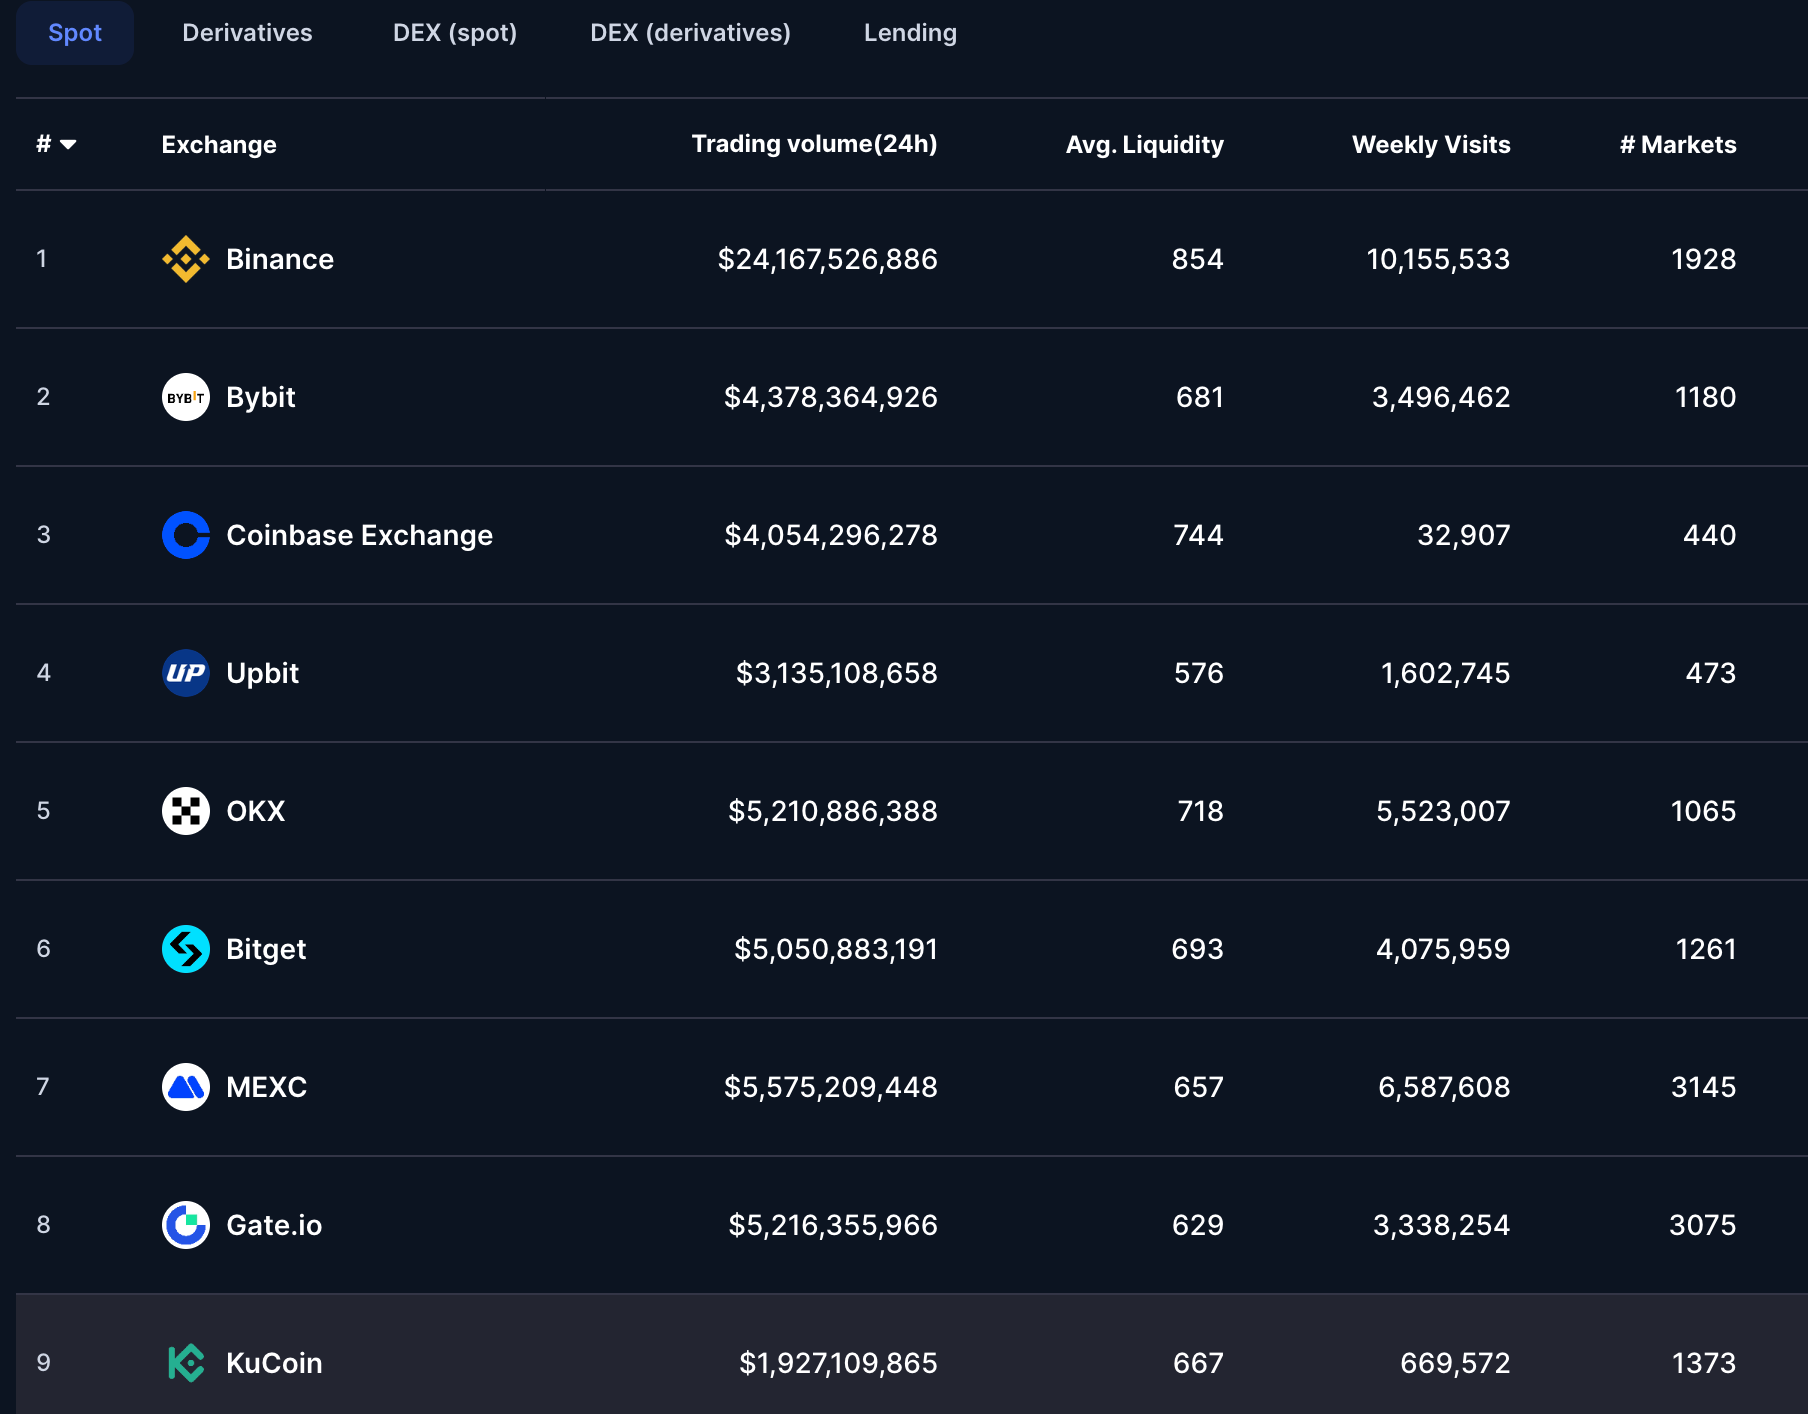This screenshot has height=1414, width=1808.
Task: Sort by # Markets header
Action: pyautogui.click(x=1678, y=145)
